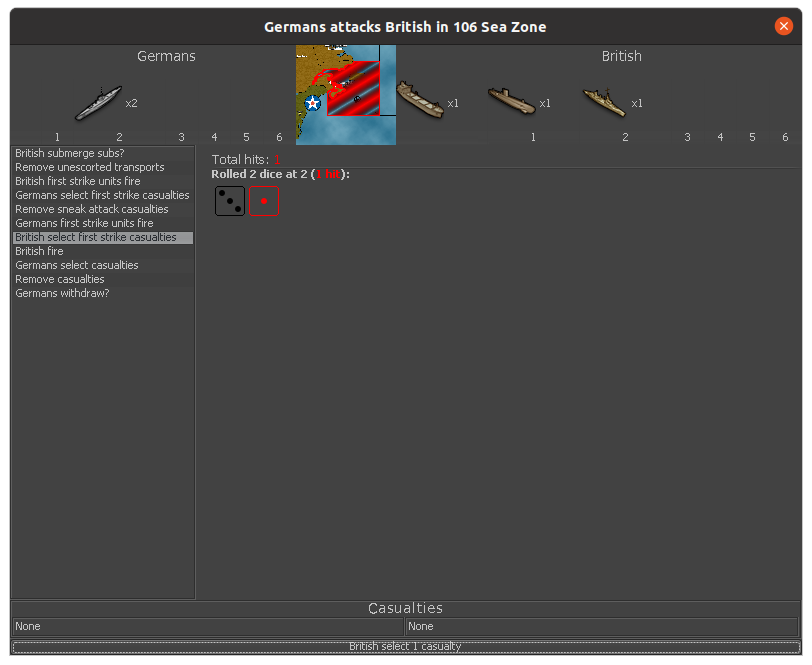Viewport: 812px width, 665px height.
Task: Click the British submarine unit icon
Action: [511, 101]
